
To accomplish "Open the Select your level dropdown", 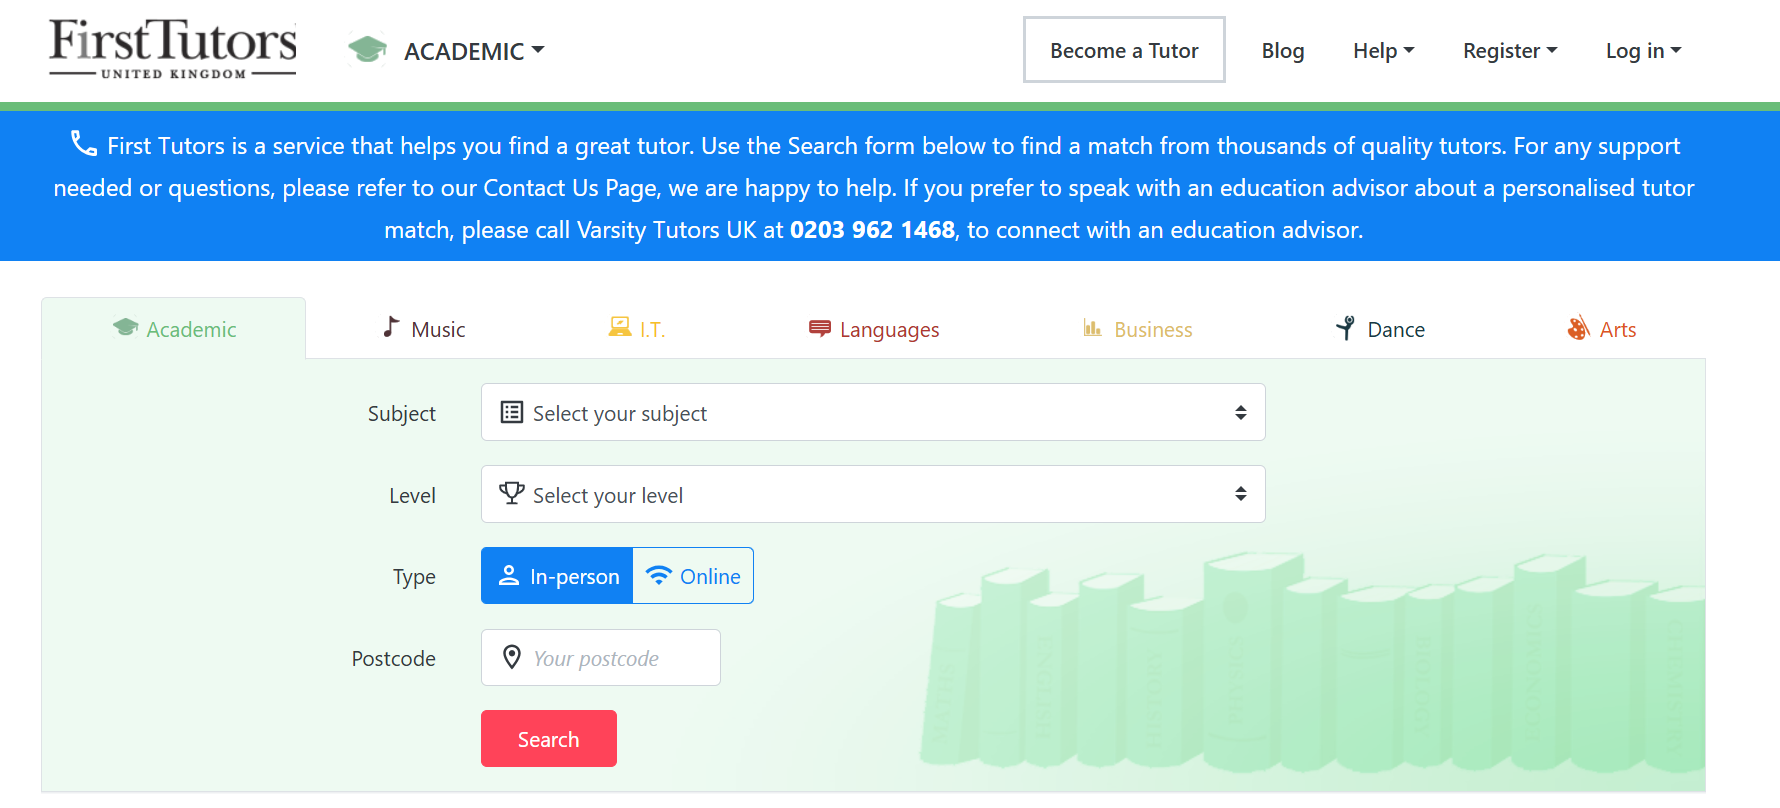I will click(873, 494).
